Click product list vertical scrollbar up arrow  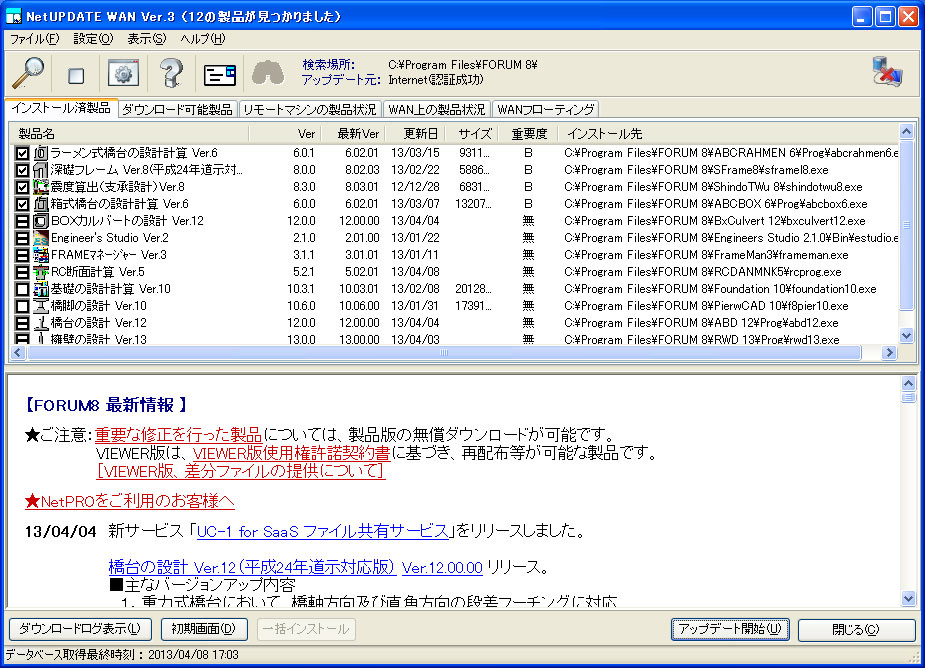pos(906,132)
